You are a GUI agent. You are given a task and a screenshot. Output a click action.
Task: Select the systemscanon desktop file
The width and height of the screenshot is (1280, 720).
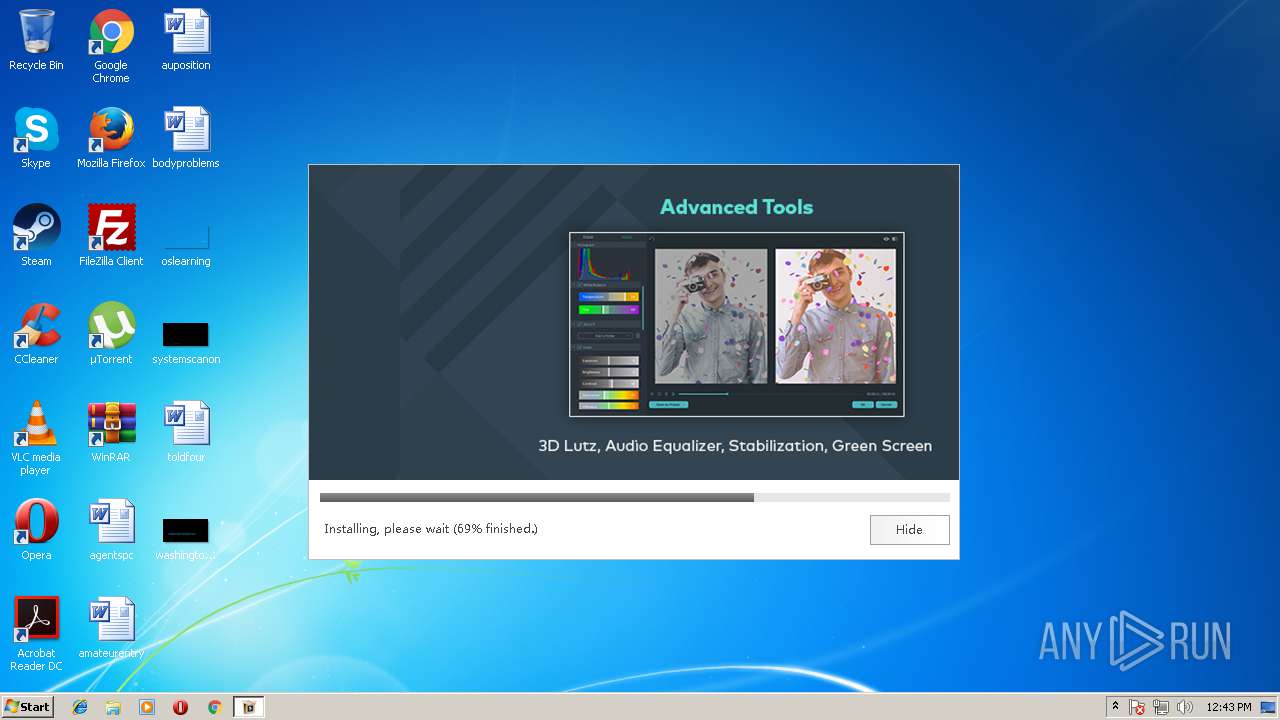pos(186,342)
